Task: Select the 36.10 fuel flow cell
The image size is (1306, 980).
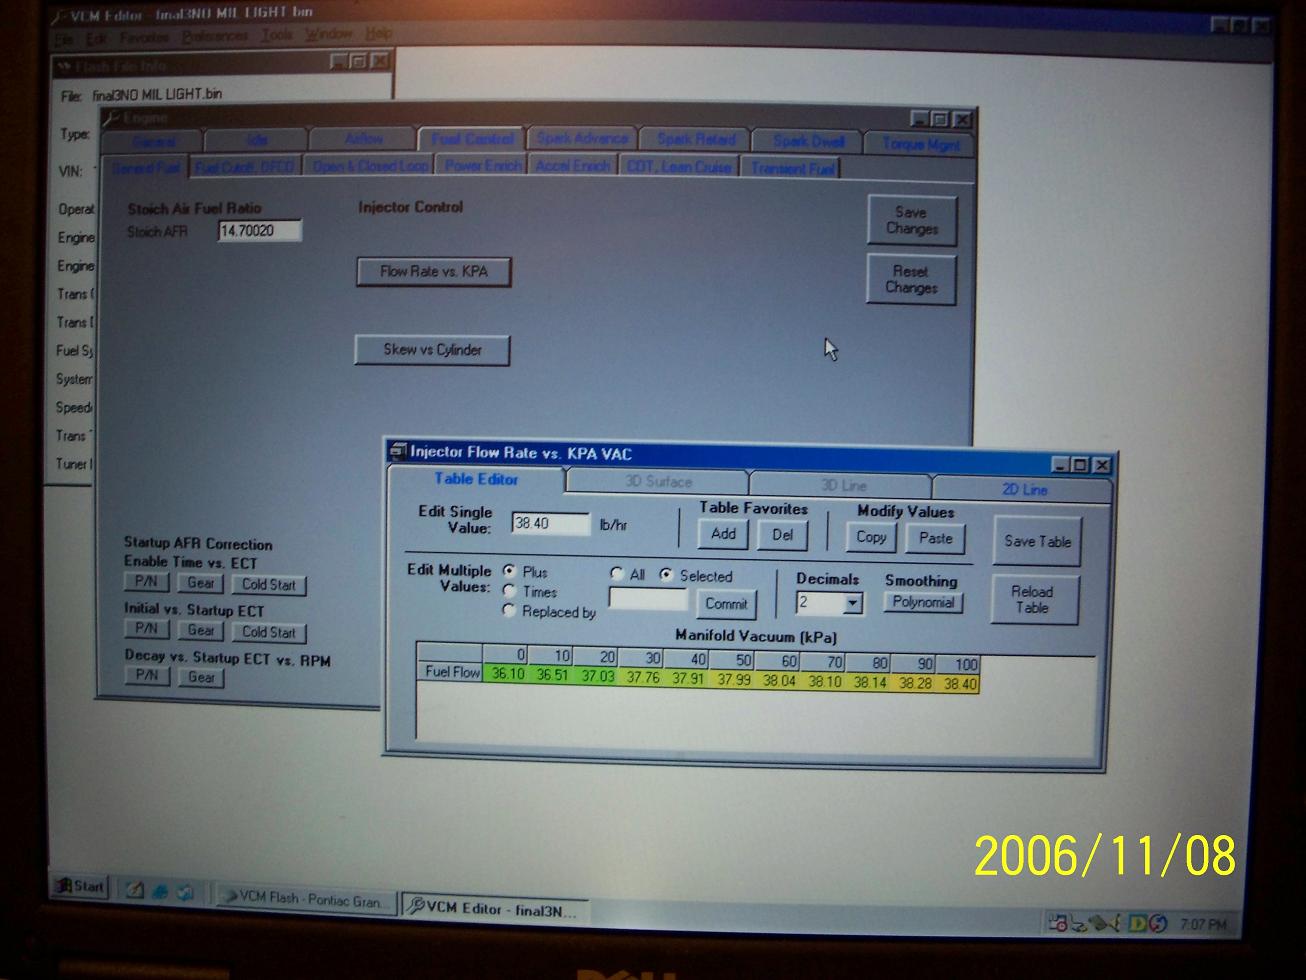Action: coord(507,674)
